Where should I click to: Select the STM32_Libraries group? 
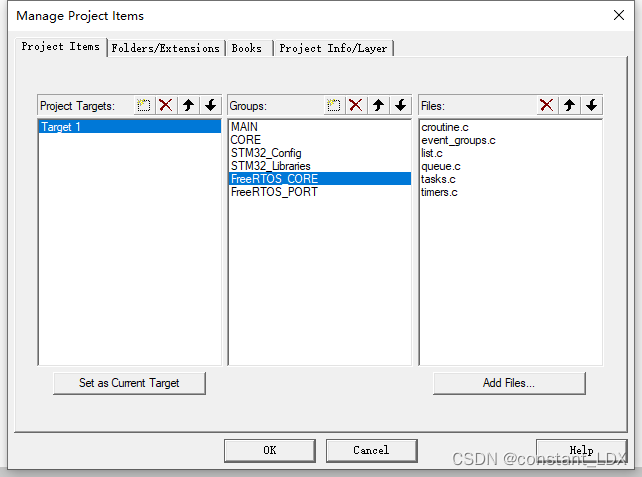pyautogui.click(x=320, y=166)
